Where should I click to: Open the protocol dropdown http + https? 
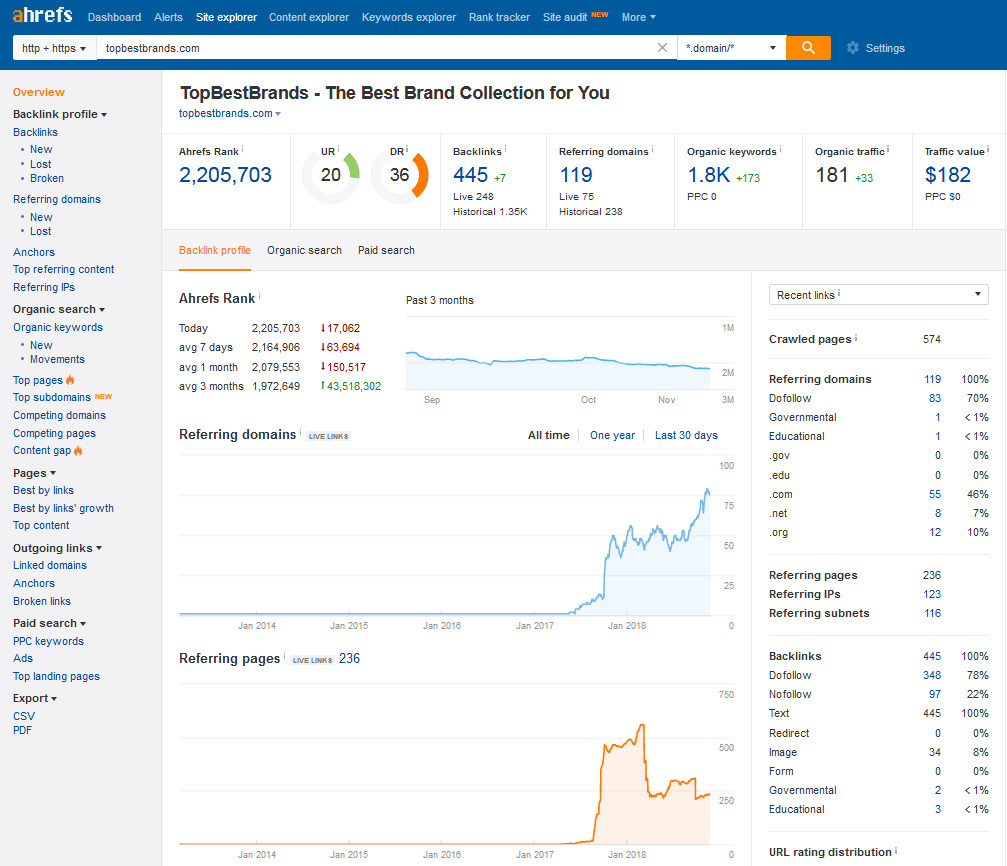(55, 48)
